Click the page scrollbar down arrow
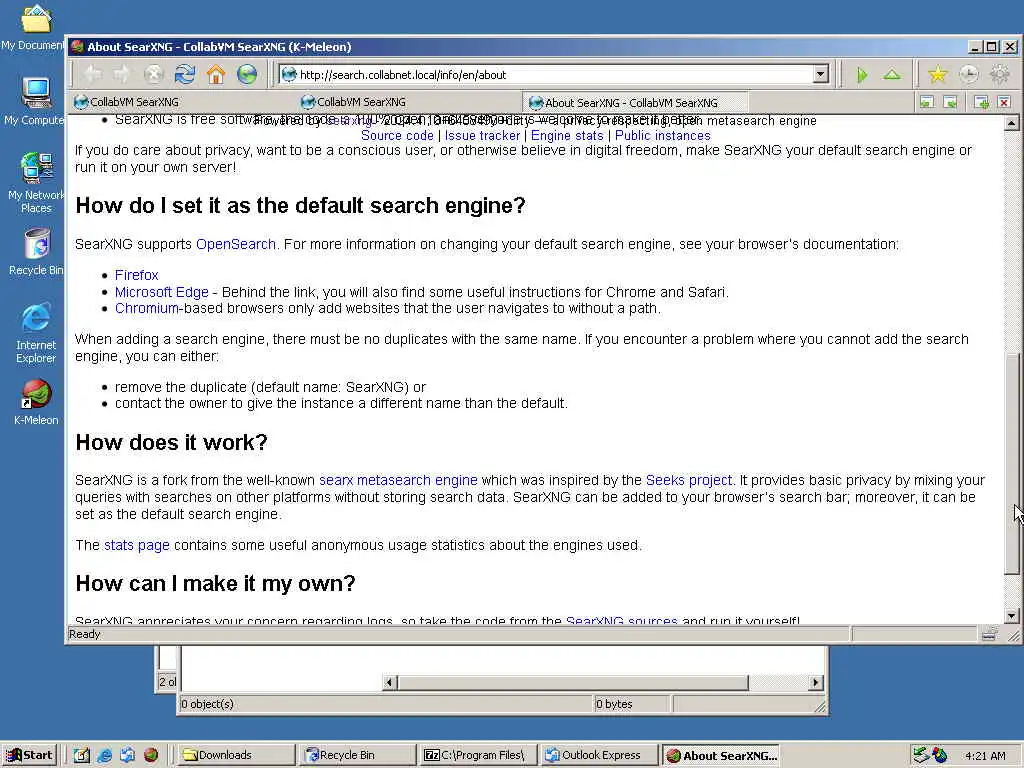This screenshot has height=768, width=1024. (x=1012, y=616)
